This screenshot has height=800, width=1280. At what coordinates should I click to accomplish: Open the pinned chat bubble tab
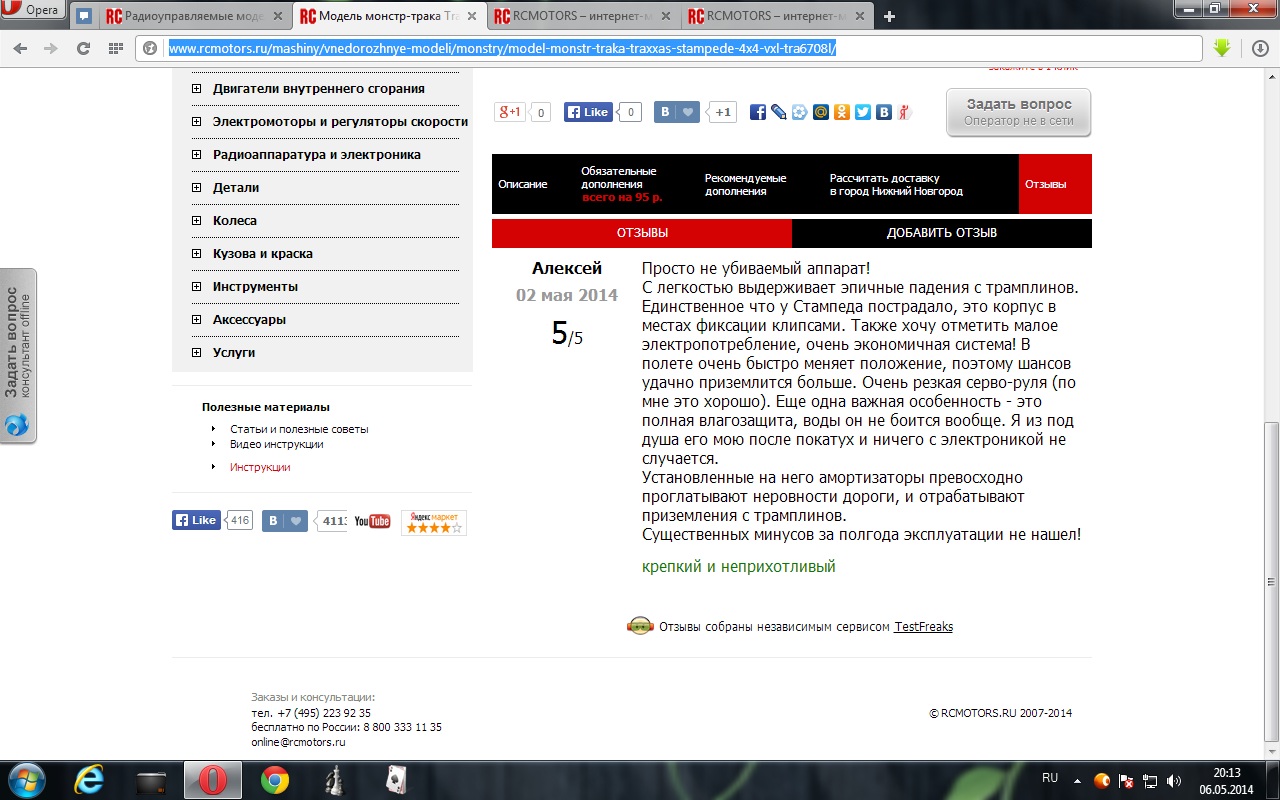pyautogui.click(x=84, y=16)
